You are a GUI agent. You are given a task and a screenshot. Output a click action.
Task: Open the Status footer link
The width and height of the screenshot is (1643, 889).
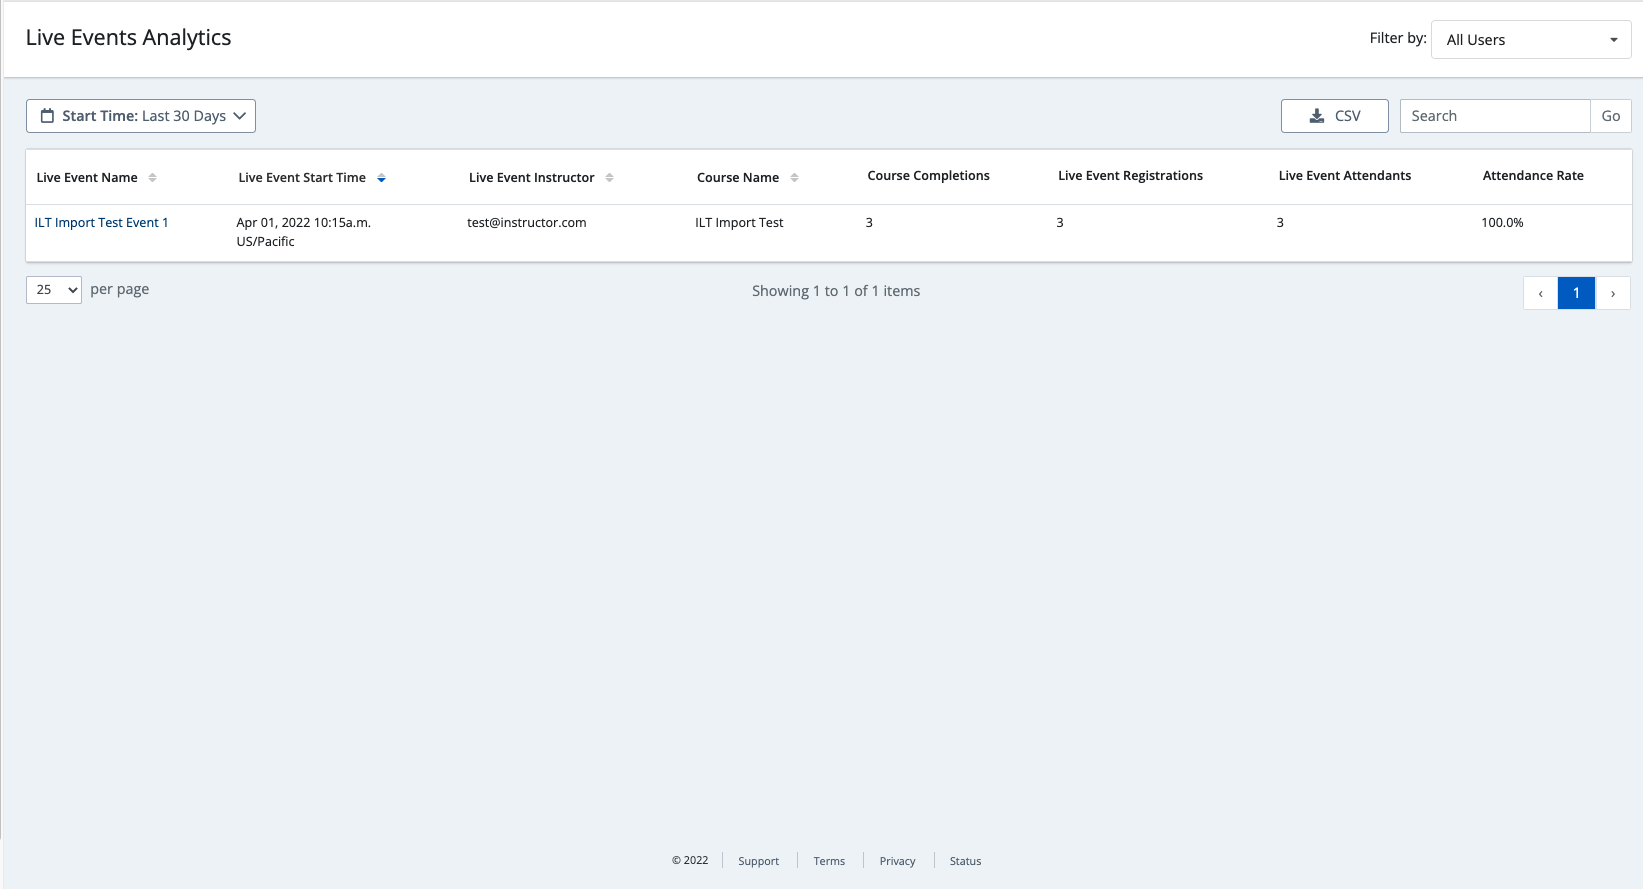[965, 861]
